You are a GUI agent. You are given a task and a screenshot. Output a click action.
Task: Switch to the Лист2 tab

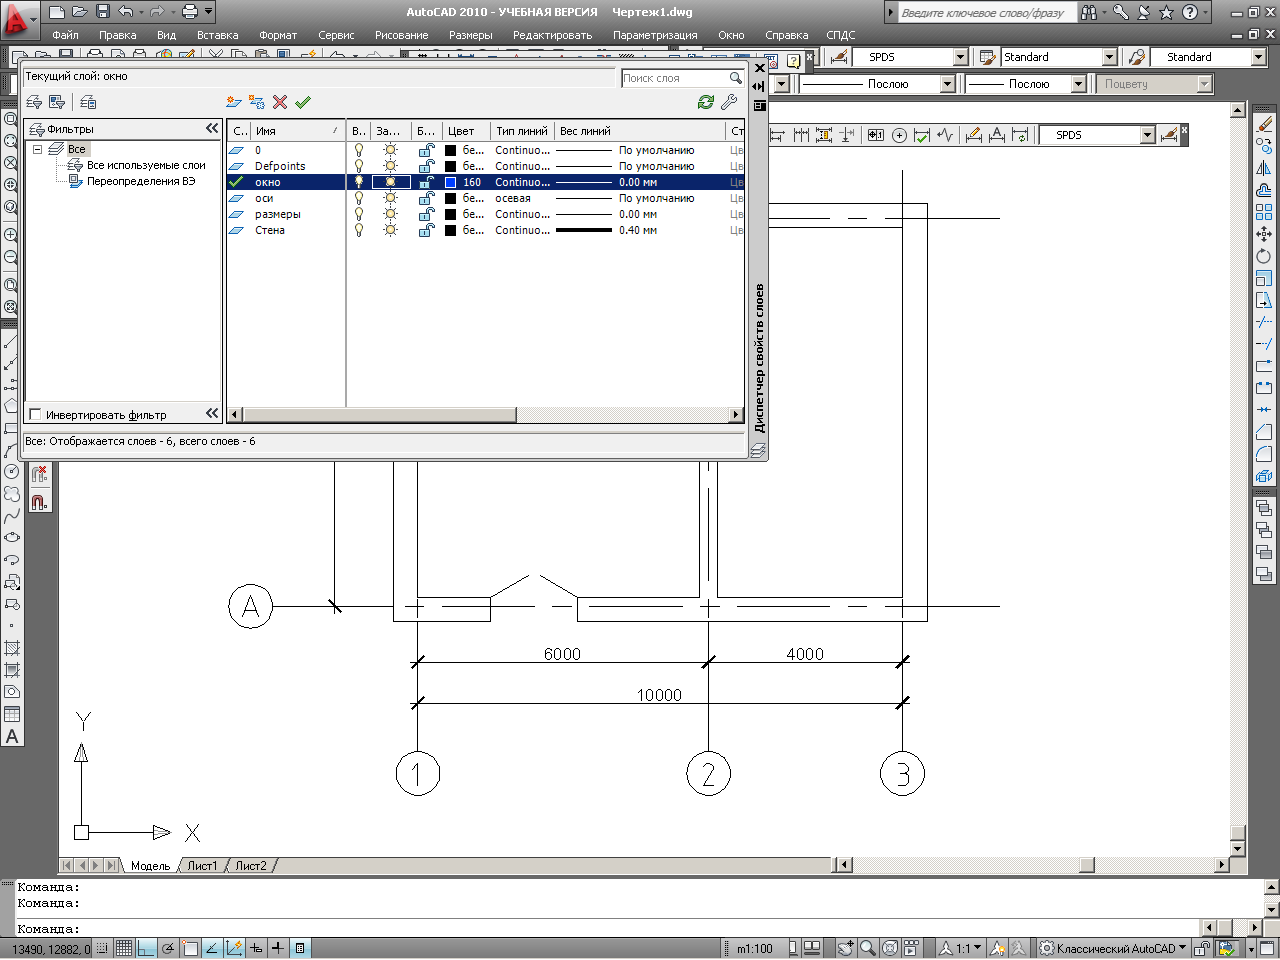(251, 865)
